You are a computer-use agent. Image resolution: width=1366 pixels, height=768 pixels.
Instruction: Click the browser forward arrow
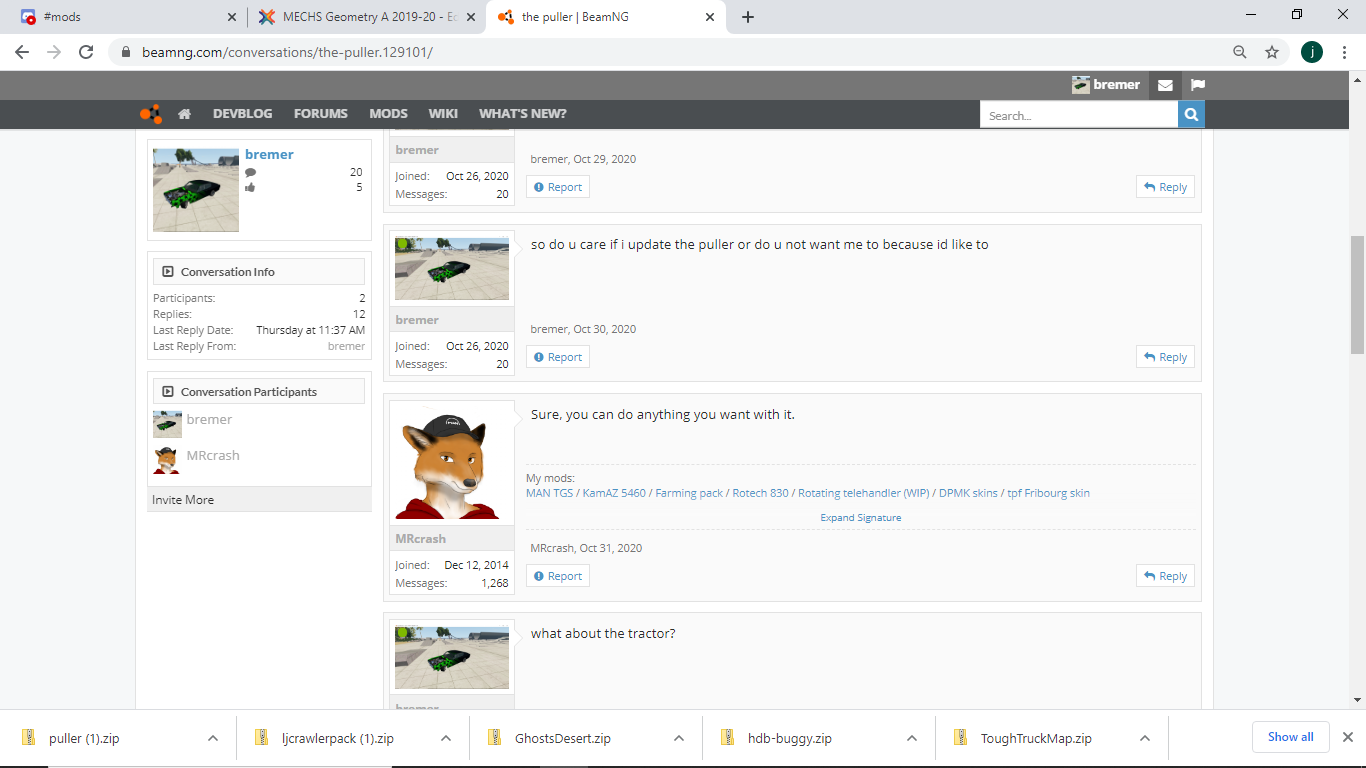point(54,52)
